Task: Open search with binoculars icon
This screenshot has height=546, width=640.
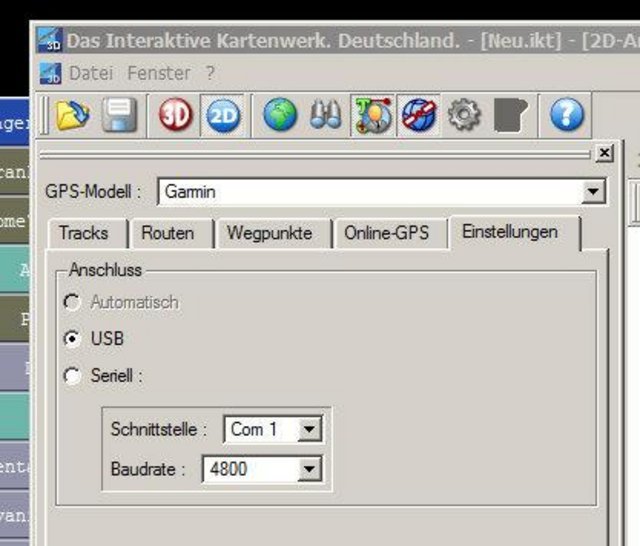Action: point(325,115)
